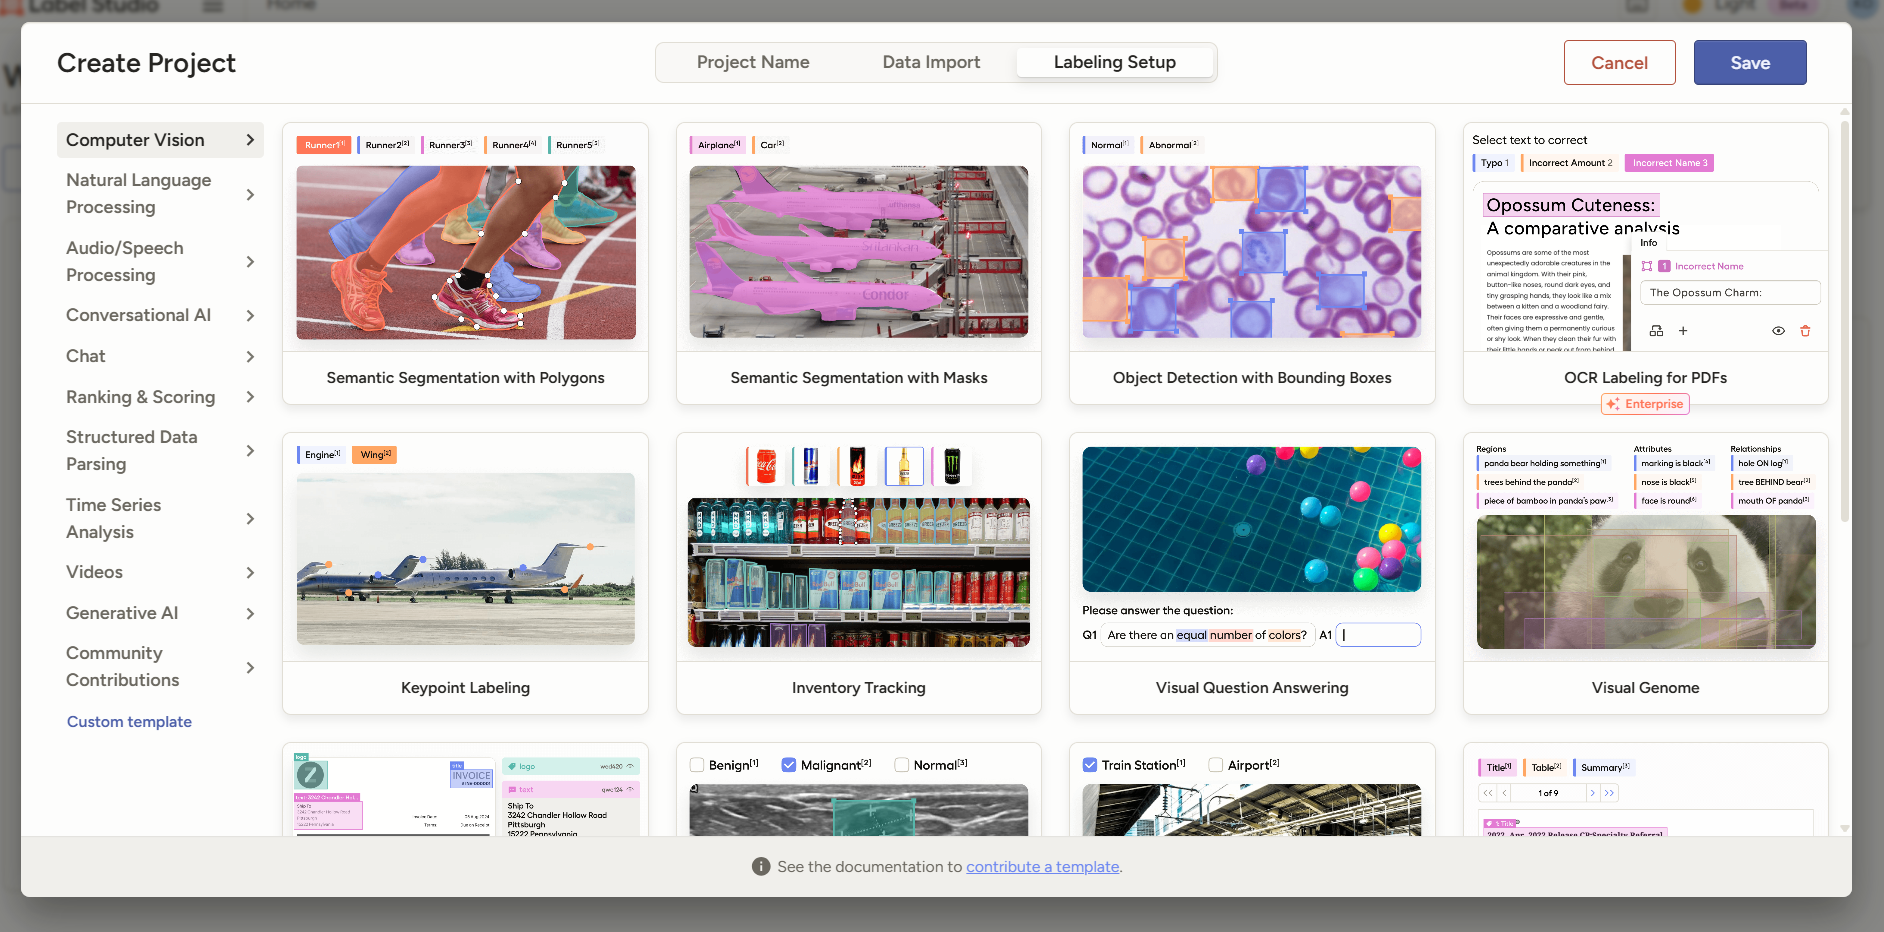Click the 'The Opossum Charm:' text field
This screenshot has width=1884, height=932.
pos(1730,293)
